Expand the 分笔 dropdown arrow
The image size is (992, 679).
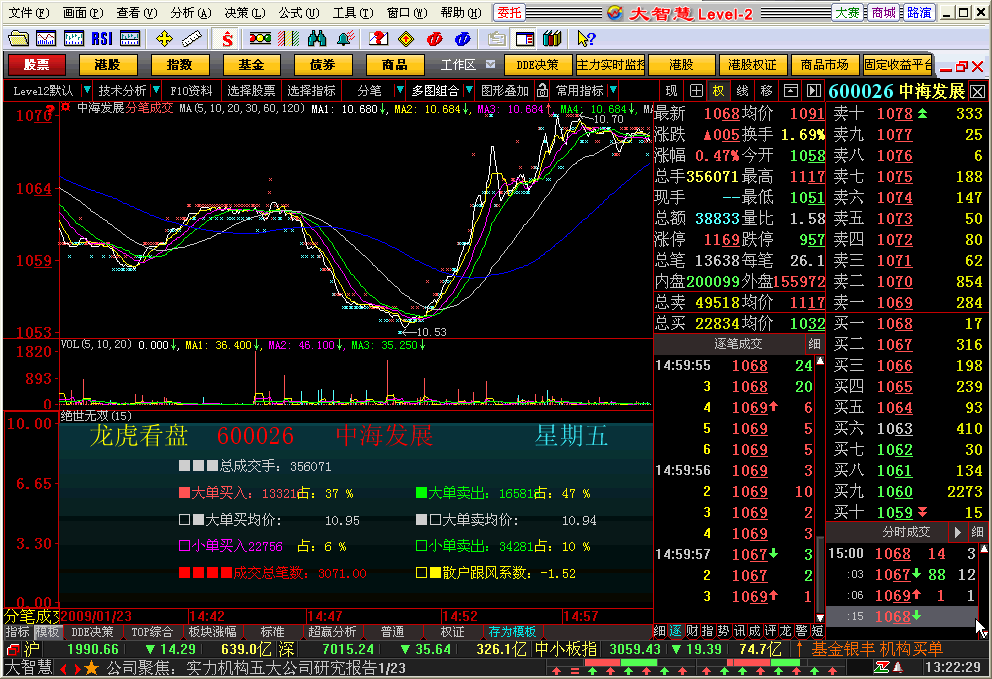[399, 90]
